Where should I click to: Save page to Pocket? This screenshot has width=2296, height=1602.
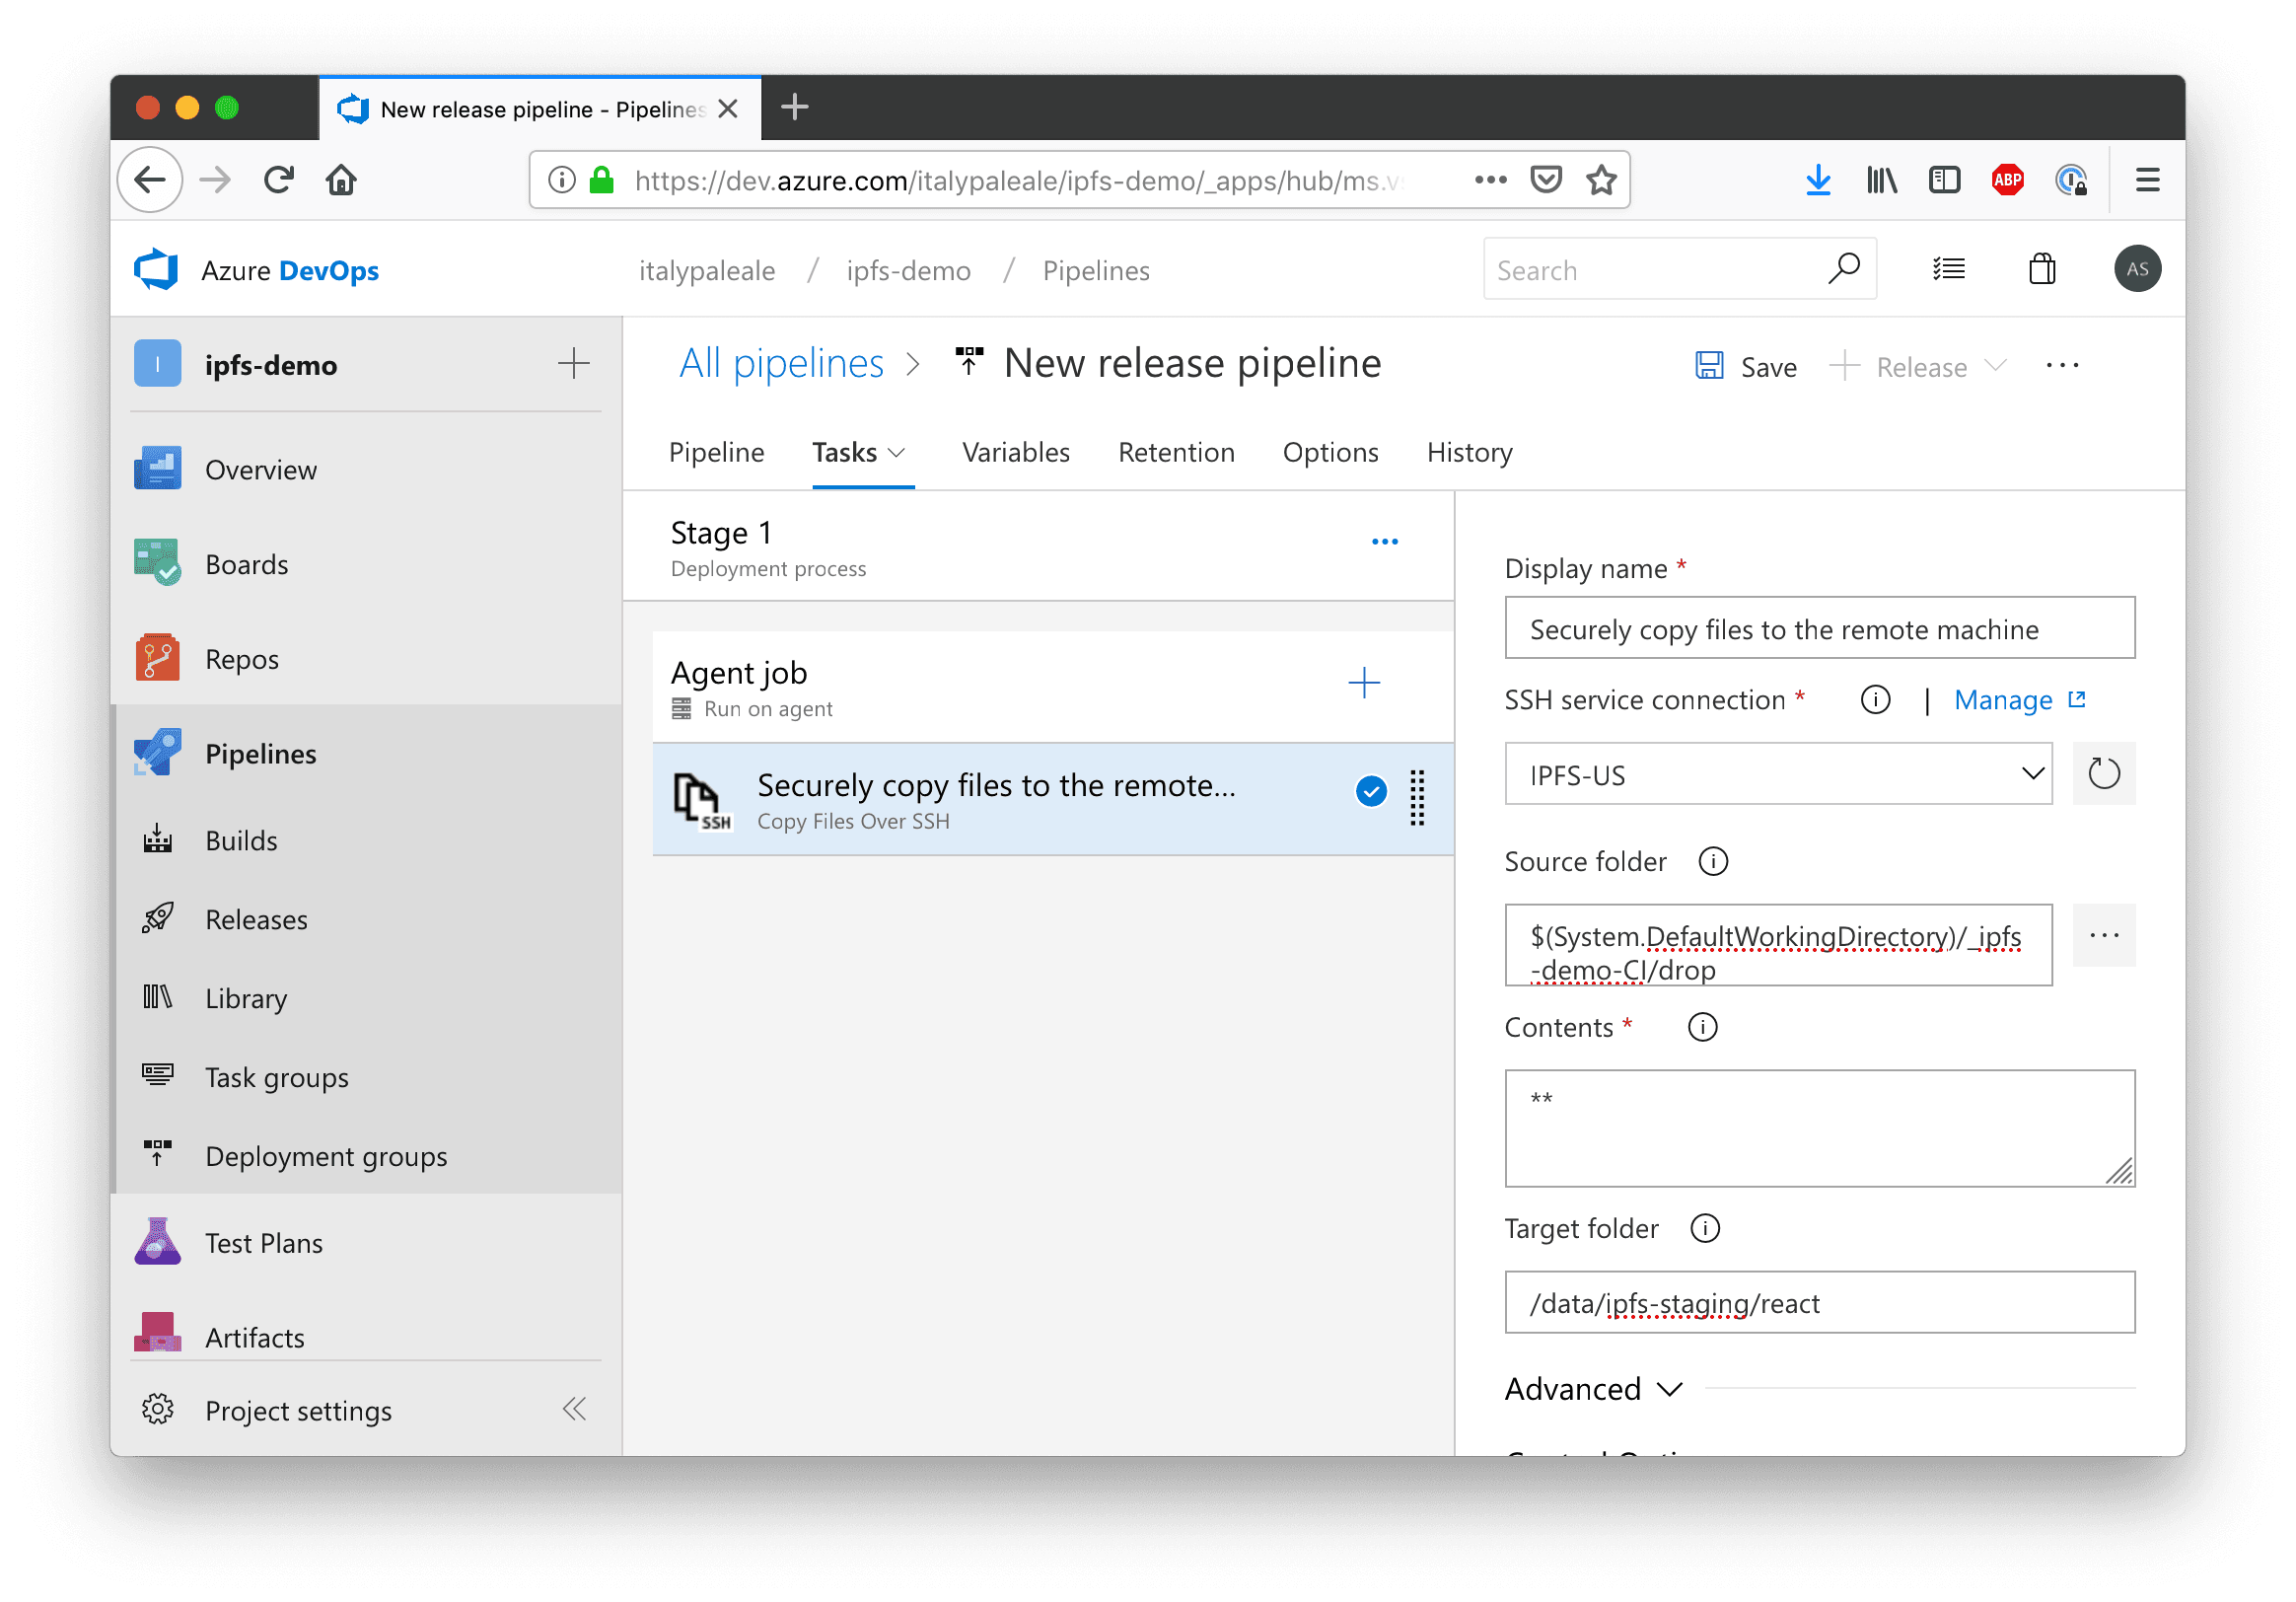pyautogui.click(x=1546, y=180)
